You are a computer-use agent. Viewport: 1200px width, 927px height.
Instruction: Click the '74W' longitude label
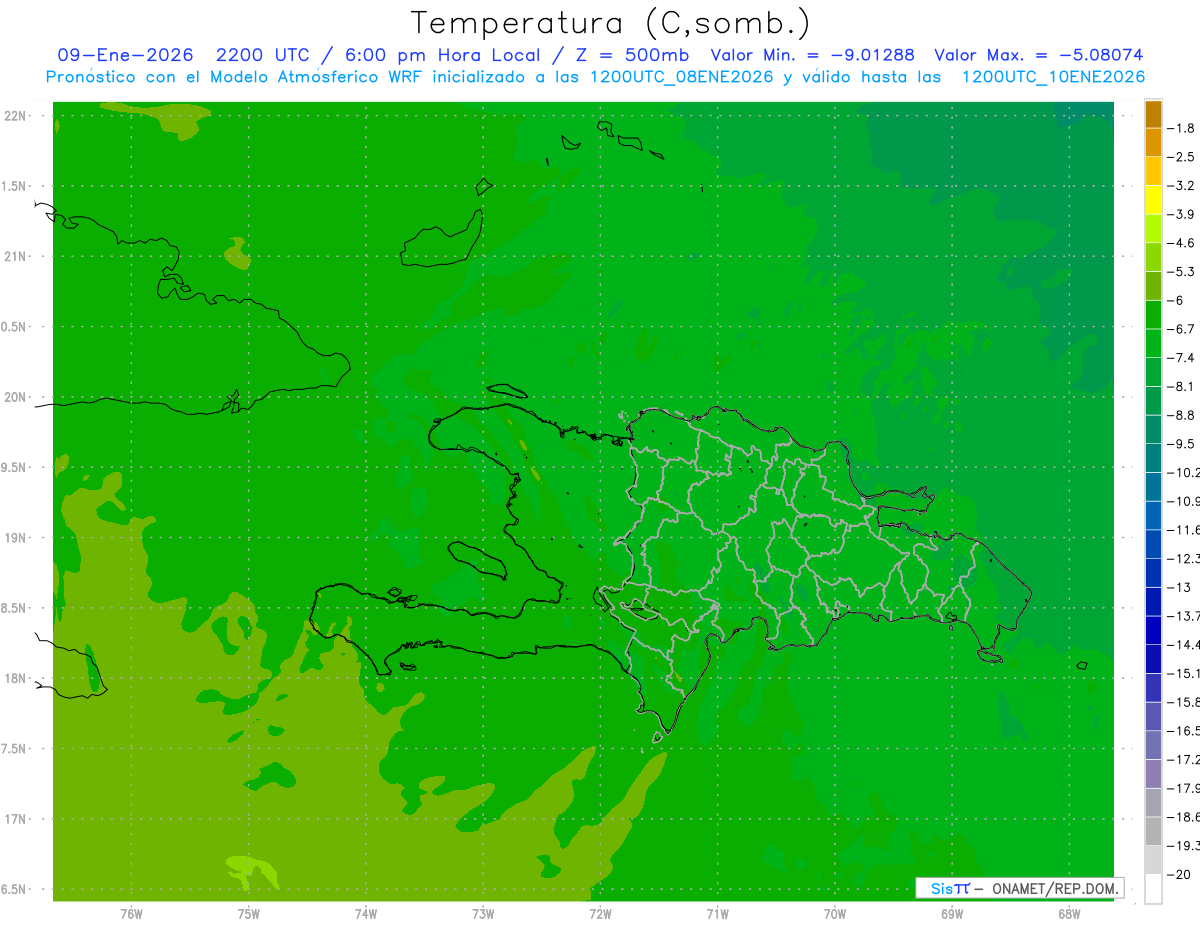click(366, 914)
